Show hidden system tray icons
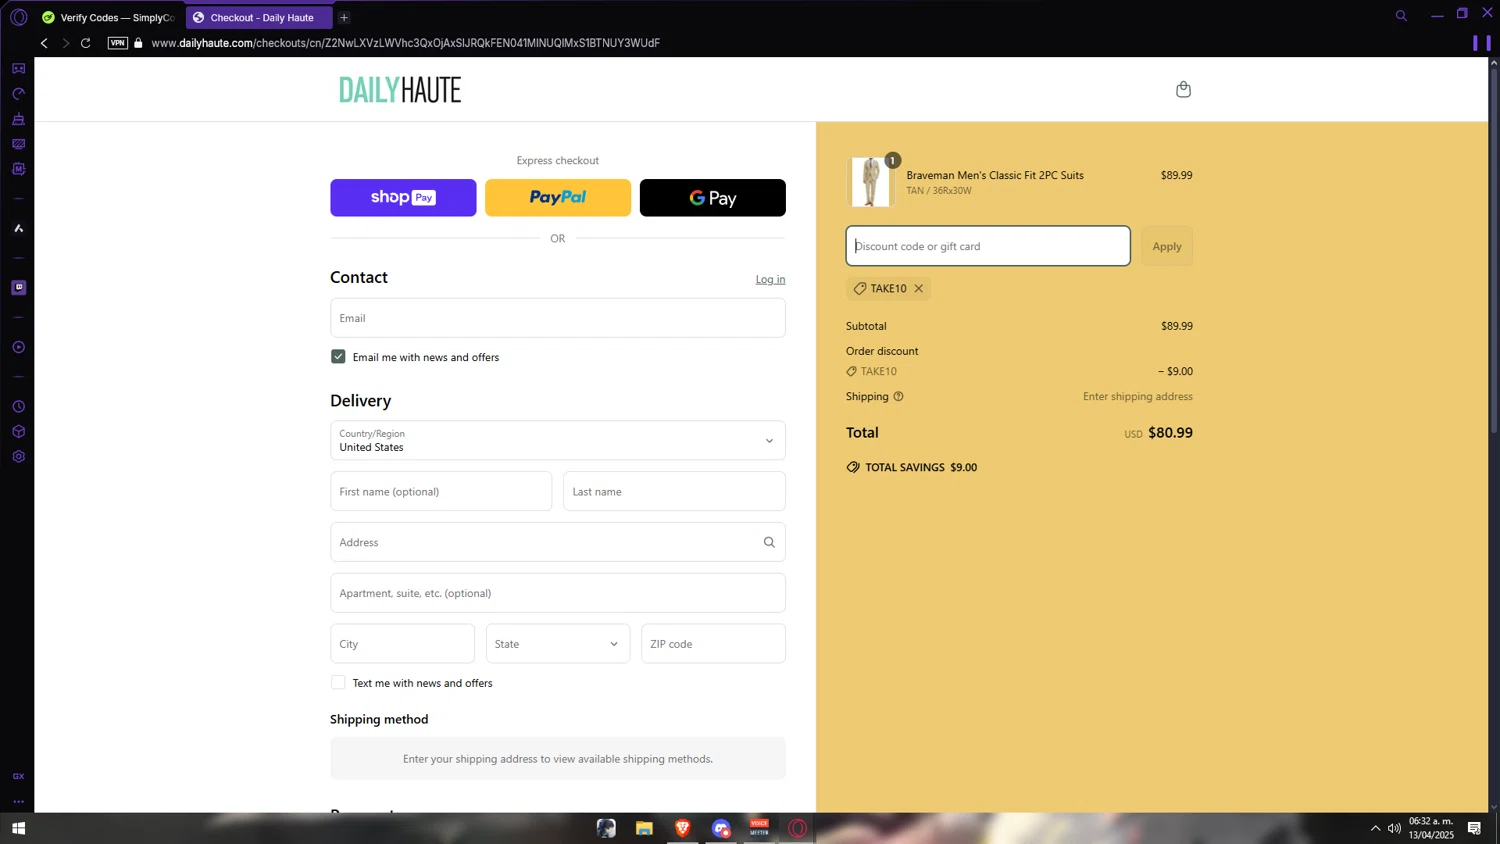The width and height of the screenshot is (1500, 844). click(1375, 828)
